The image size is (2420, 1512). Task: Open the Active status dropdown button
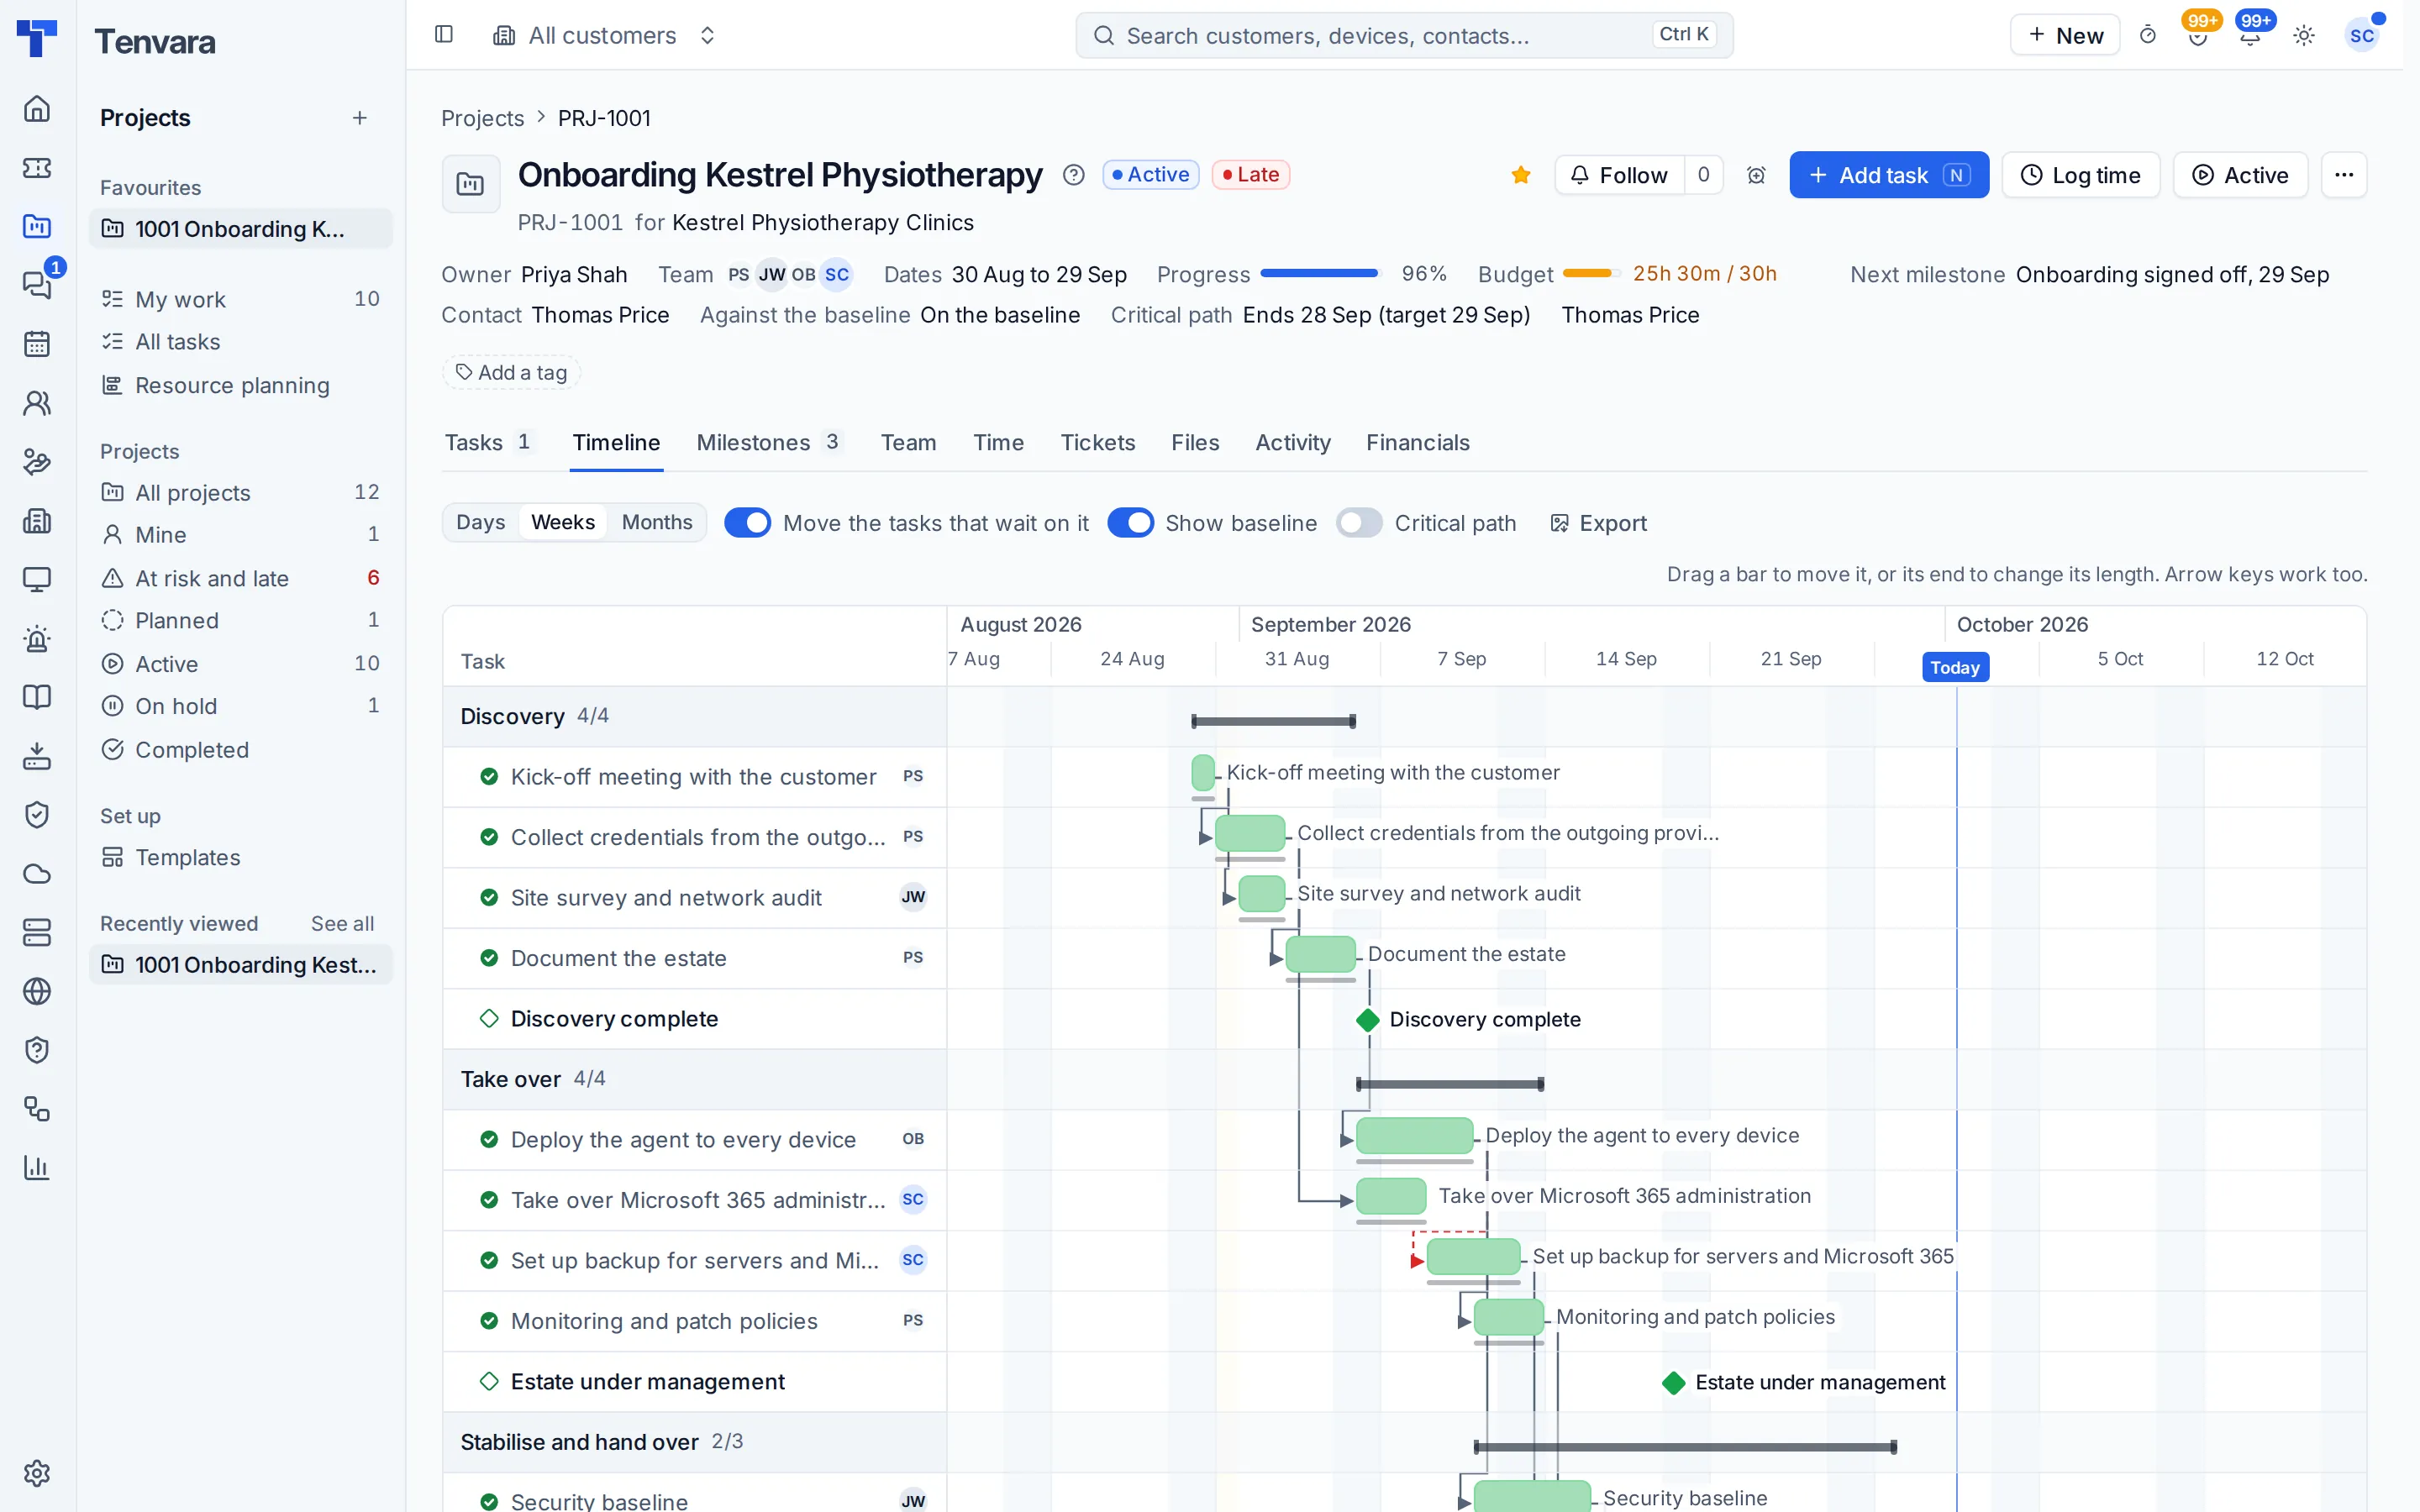pos(2240,175)
